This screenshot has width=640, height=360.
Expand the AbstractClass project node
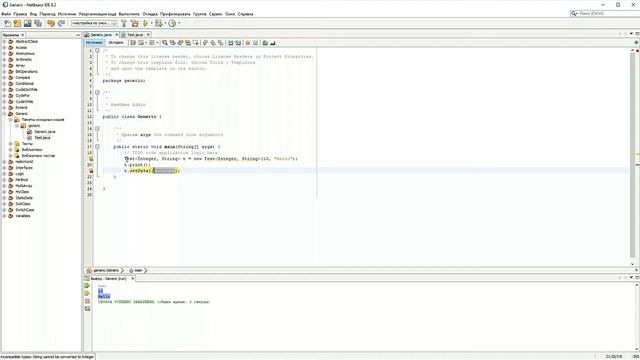[4, 42]
